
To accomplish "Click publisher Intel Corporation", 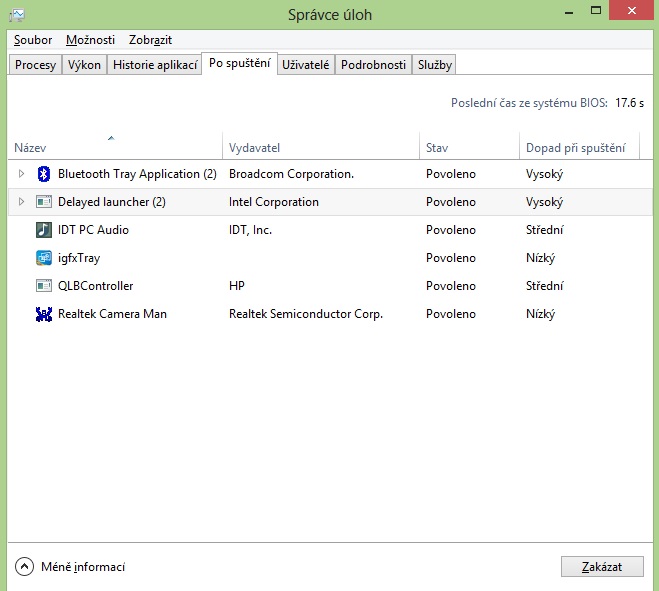I will pos(274,202).
